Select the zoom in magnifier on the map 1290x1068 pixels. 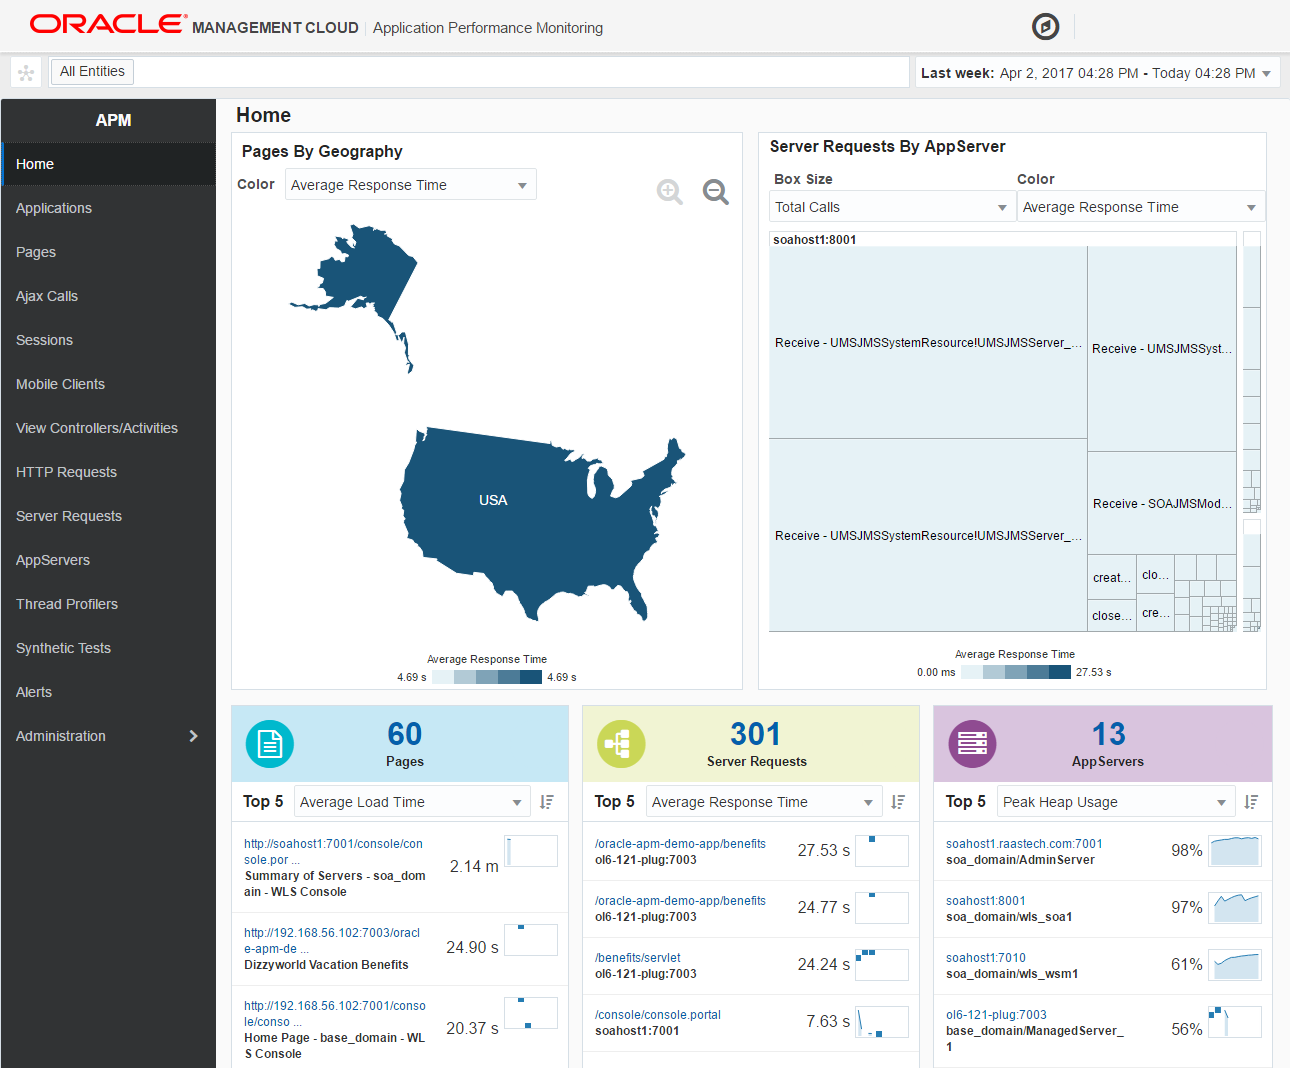670,192
